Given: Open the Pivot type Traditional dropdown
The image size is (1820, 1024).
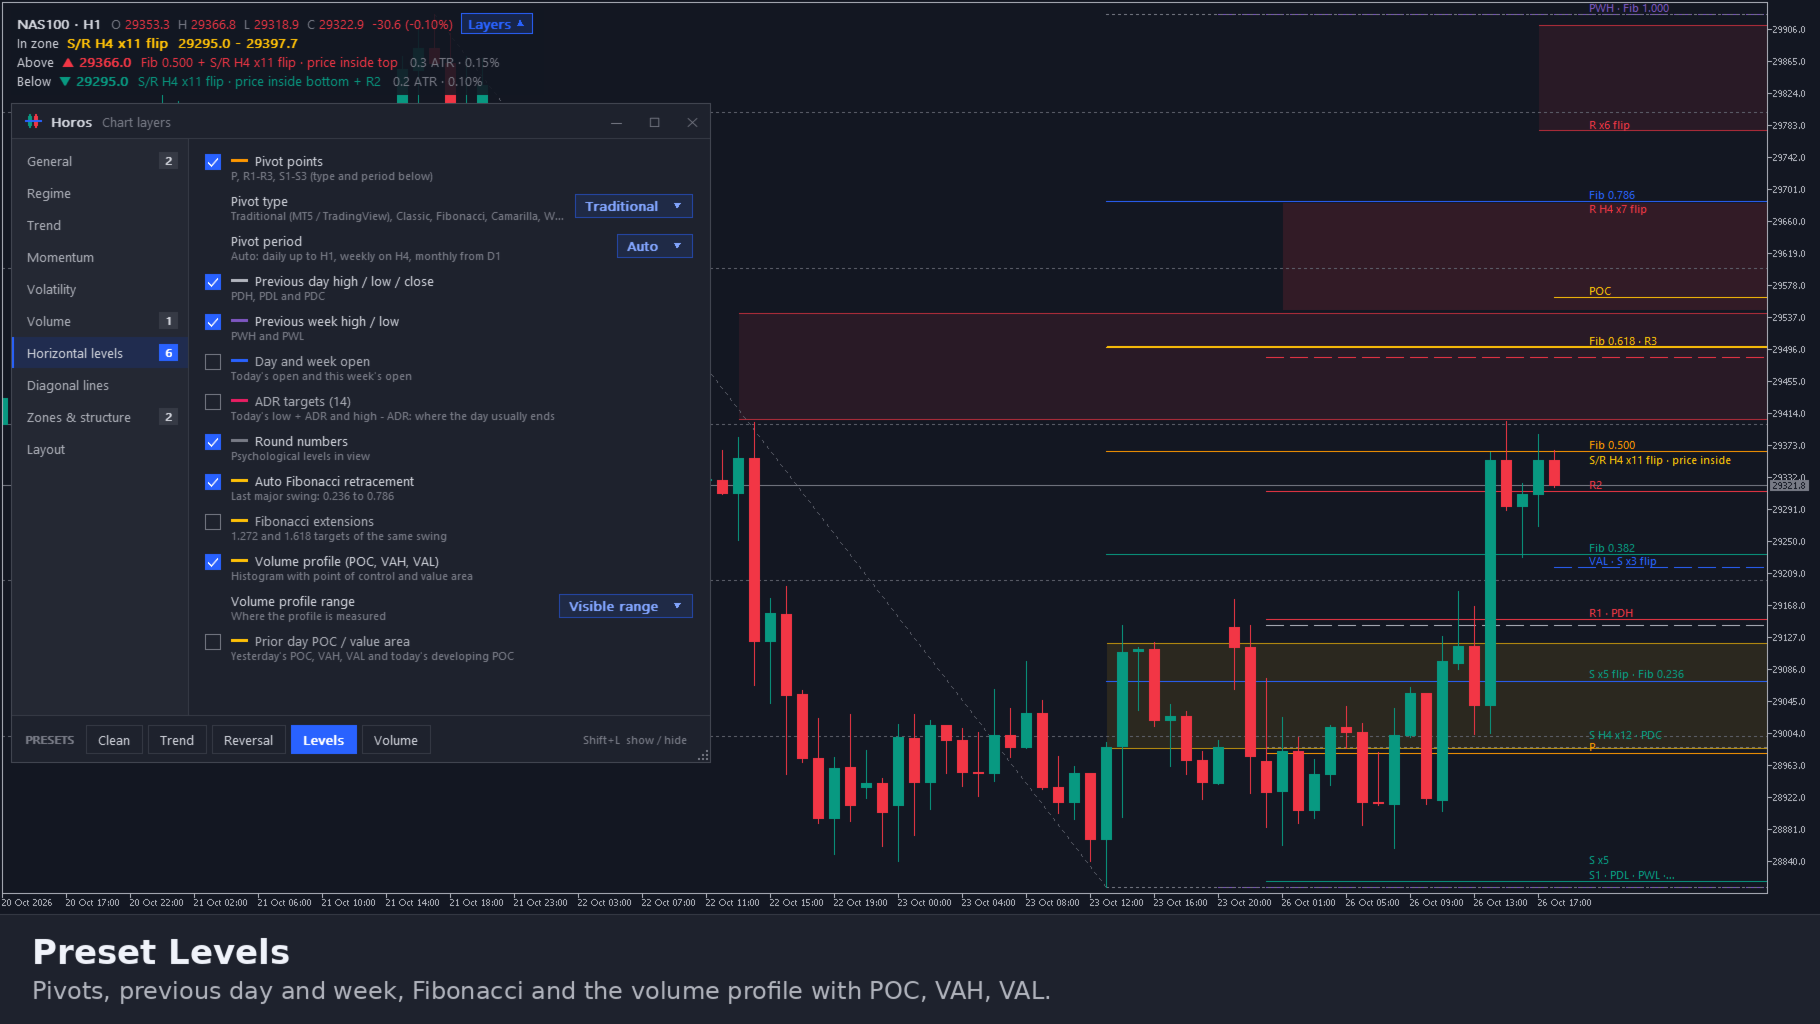Looking at the screenshot, I should click(x=634, y=206).
